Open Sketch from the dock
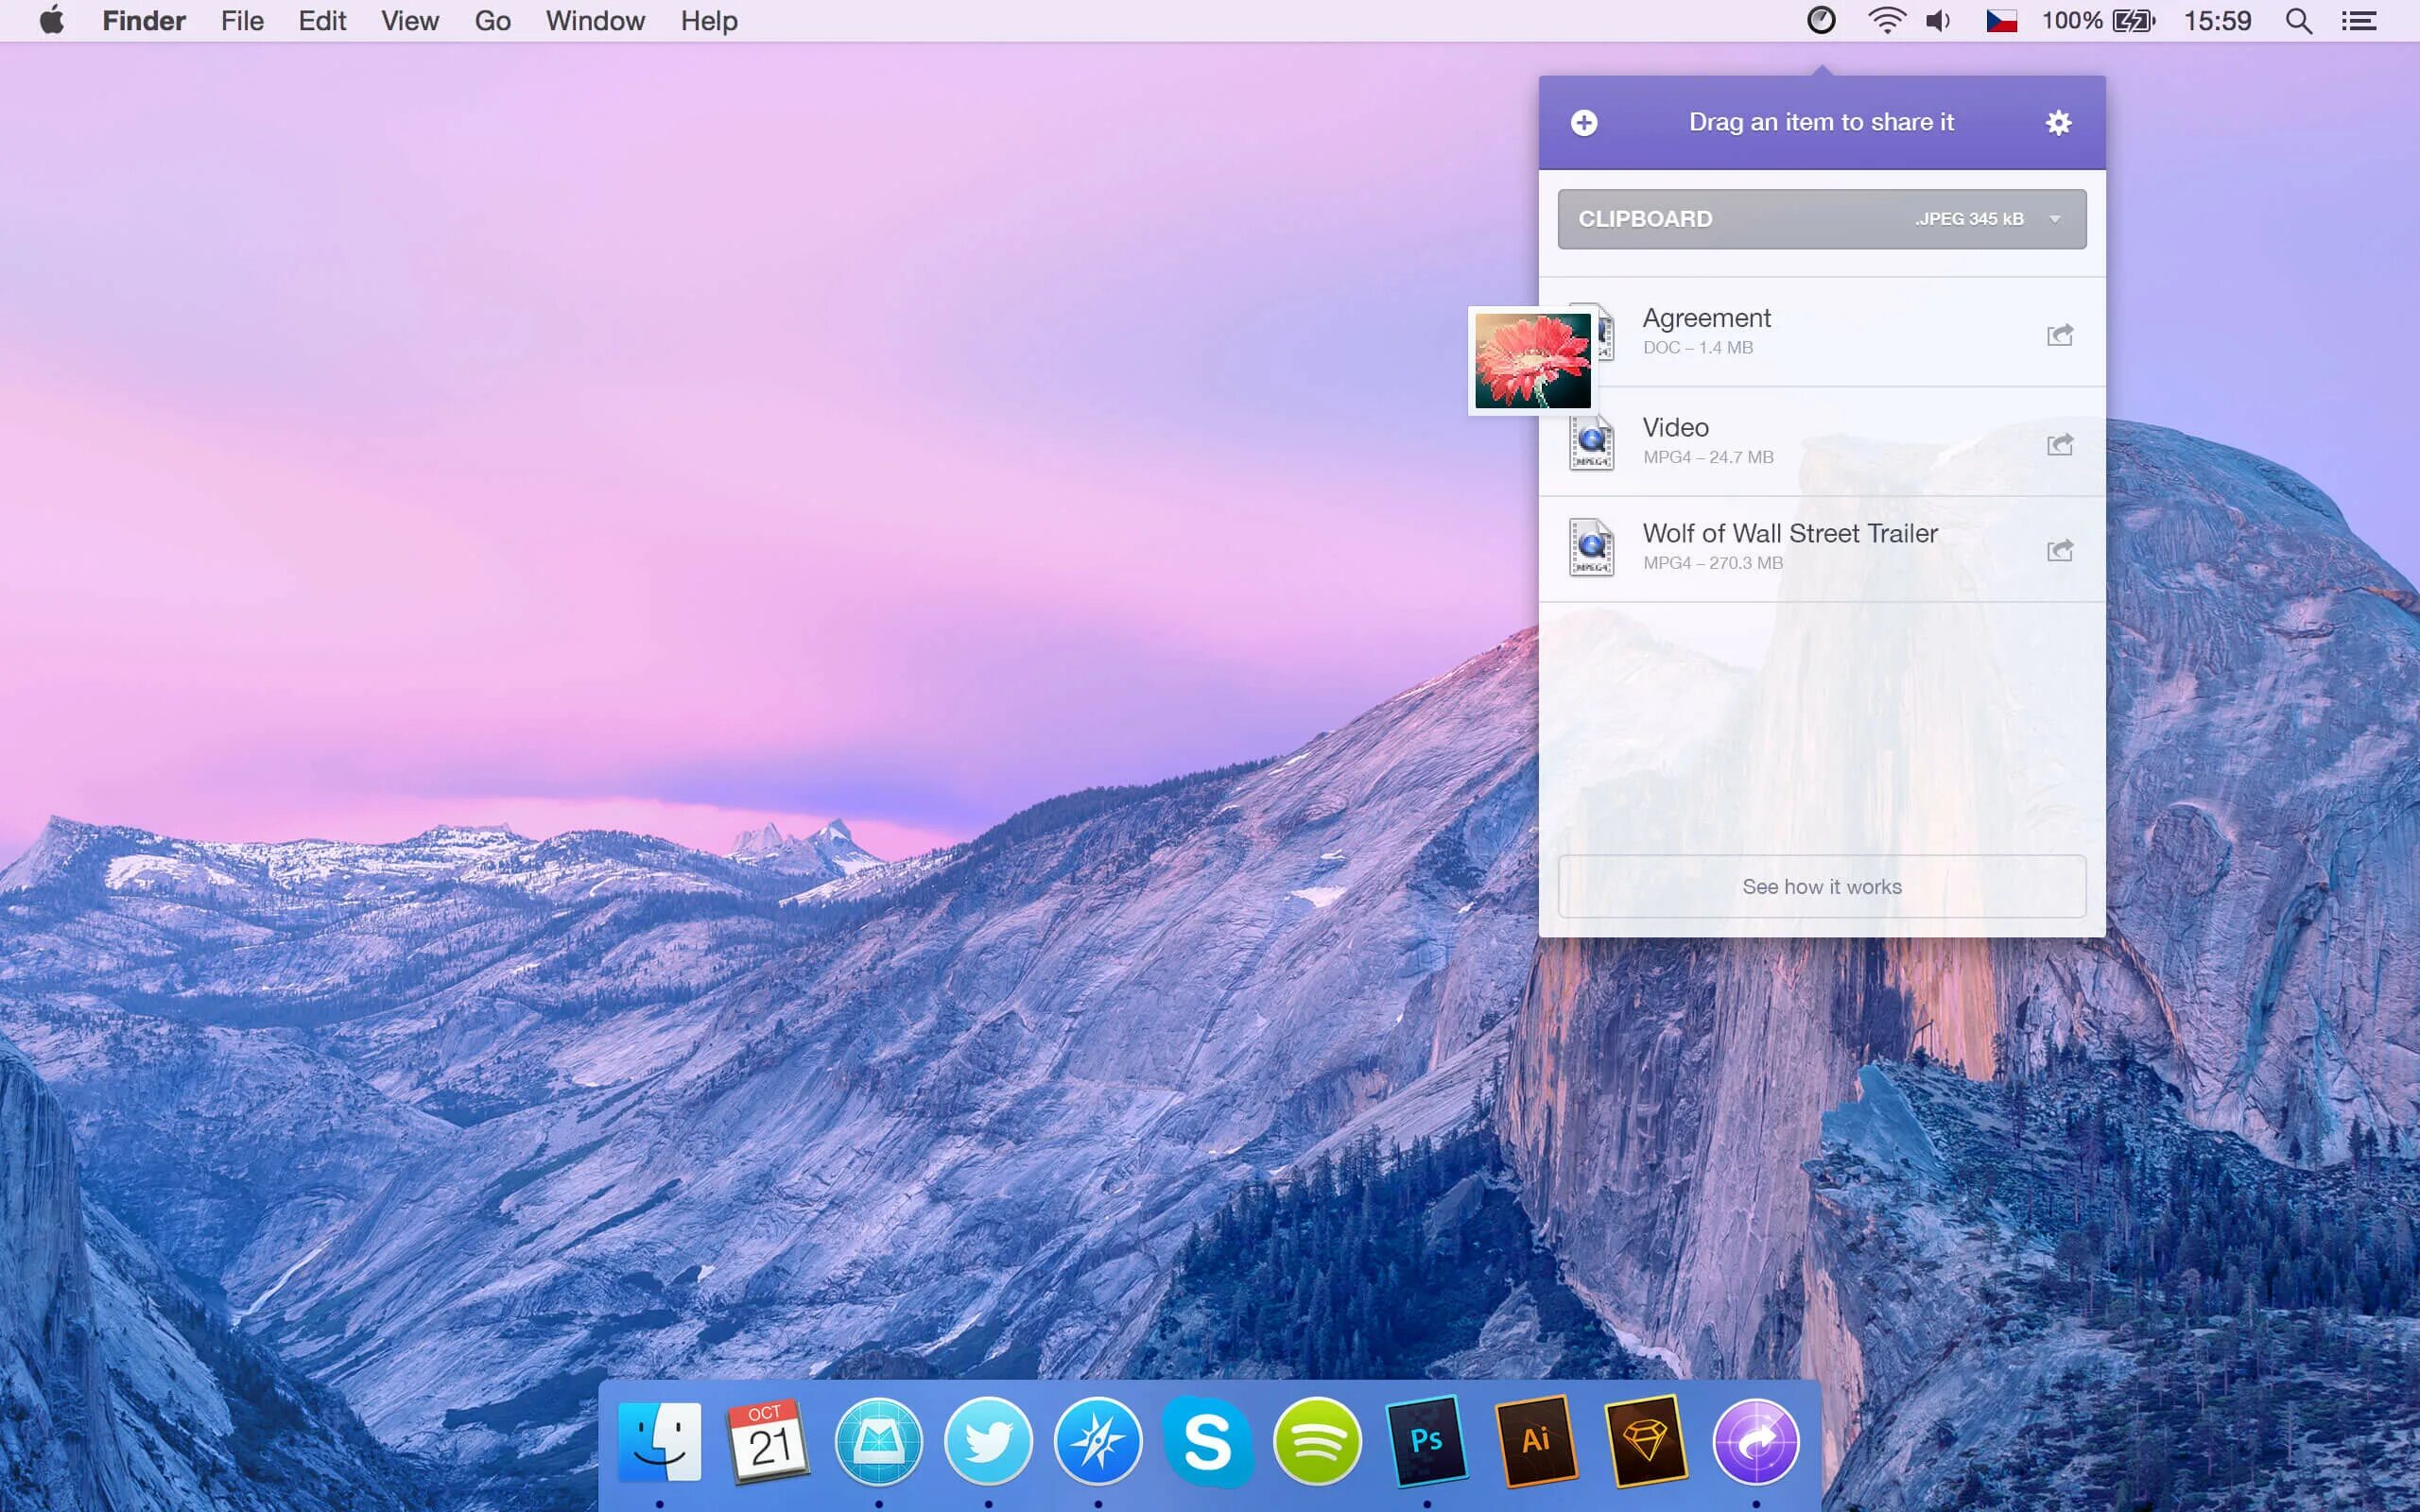The width and height of the screenshot is (2420, 1512). (x=1646, y=1441)
